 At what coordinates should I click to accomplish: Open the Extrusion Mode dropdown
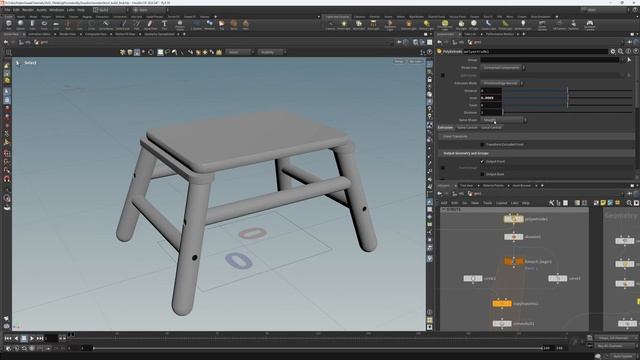(x=502, y=83)
